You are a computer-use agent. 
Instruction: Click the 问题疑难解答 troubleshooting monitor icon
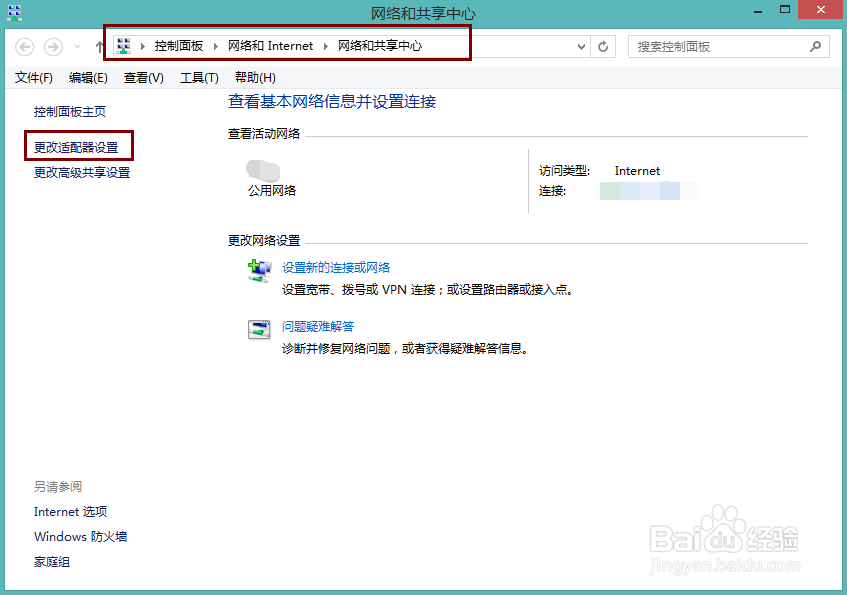point(259,329)
